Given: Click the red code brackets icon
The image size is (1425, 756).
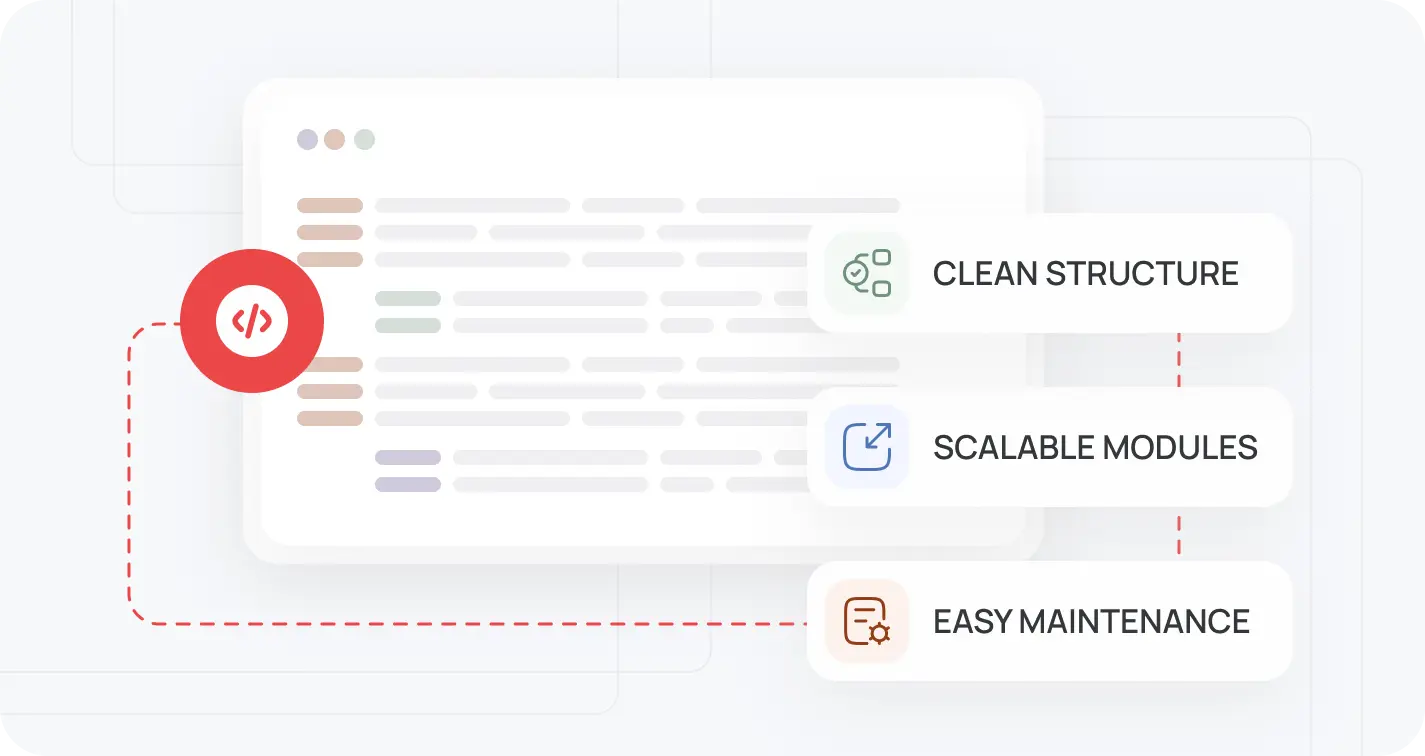Looking at the screenshot, I should tap(252, 320).
